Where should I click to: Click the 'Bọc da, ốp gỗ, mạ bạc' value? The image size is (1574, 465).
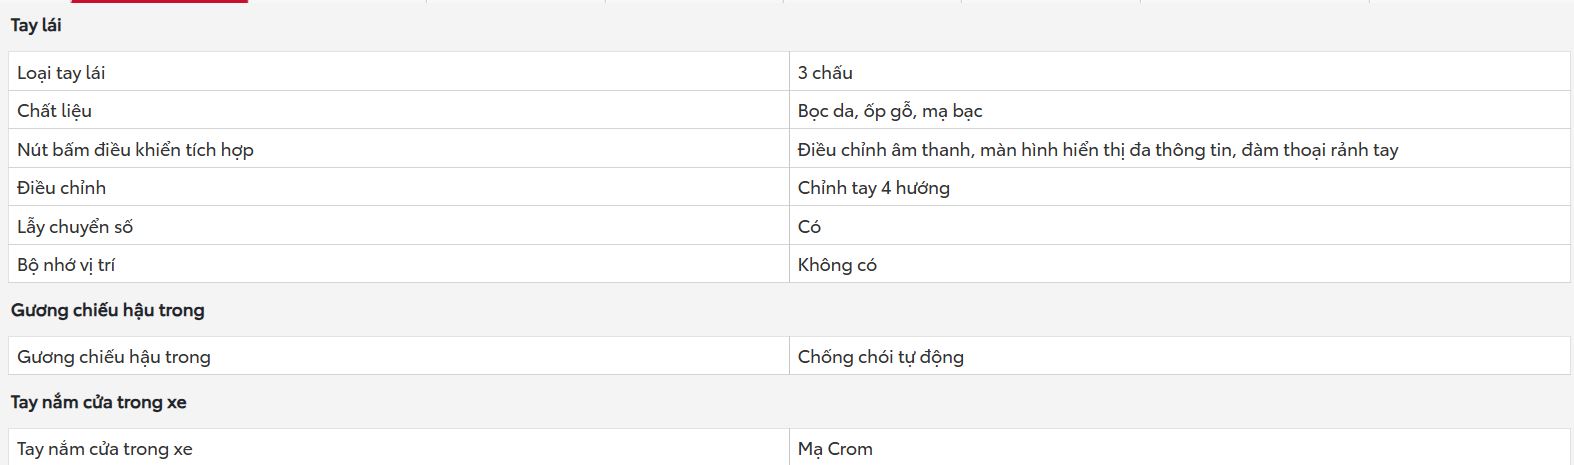tap(890, 111)
